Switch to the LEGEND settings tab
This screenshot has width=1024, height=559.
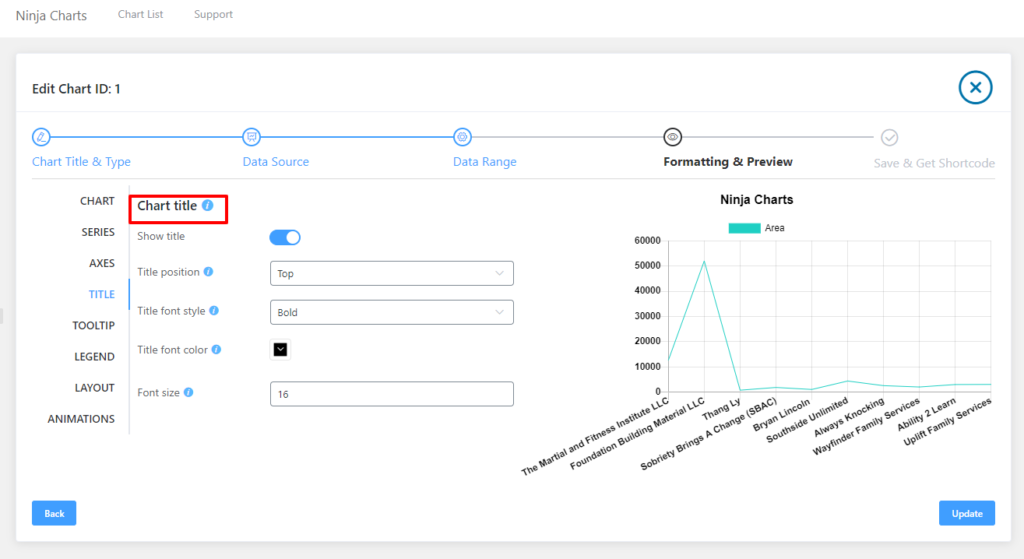tap(94, 357)
